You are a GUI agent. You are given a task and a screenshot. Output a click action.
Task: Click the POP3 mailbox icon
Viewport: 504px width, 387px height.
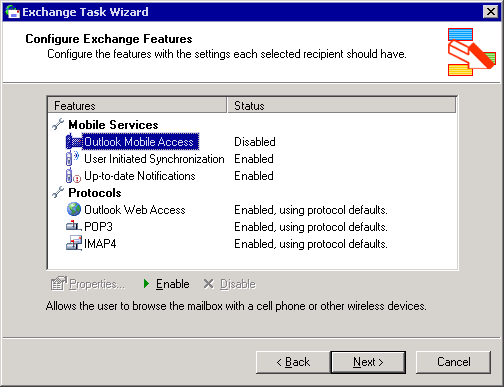(x=74, y=226)
